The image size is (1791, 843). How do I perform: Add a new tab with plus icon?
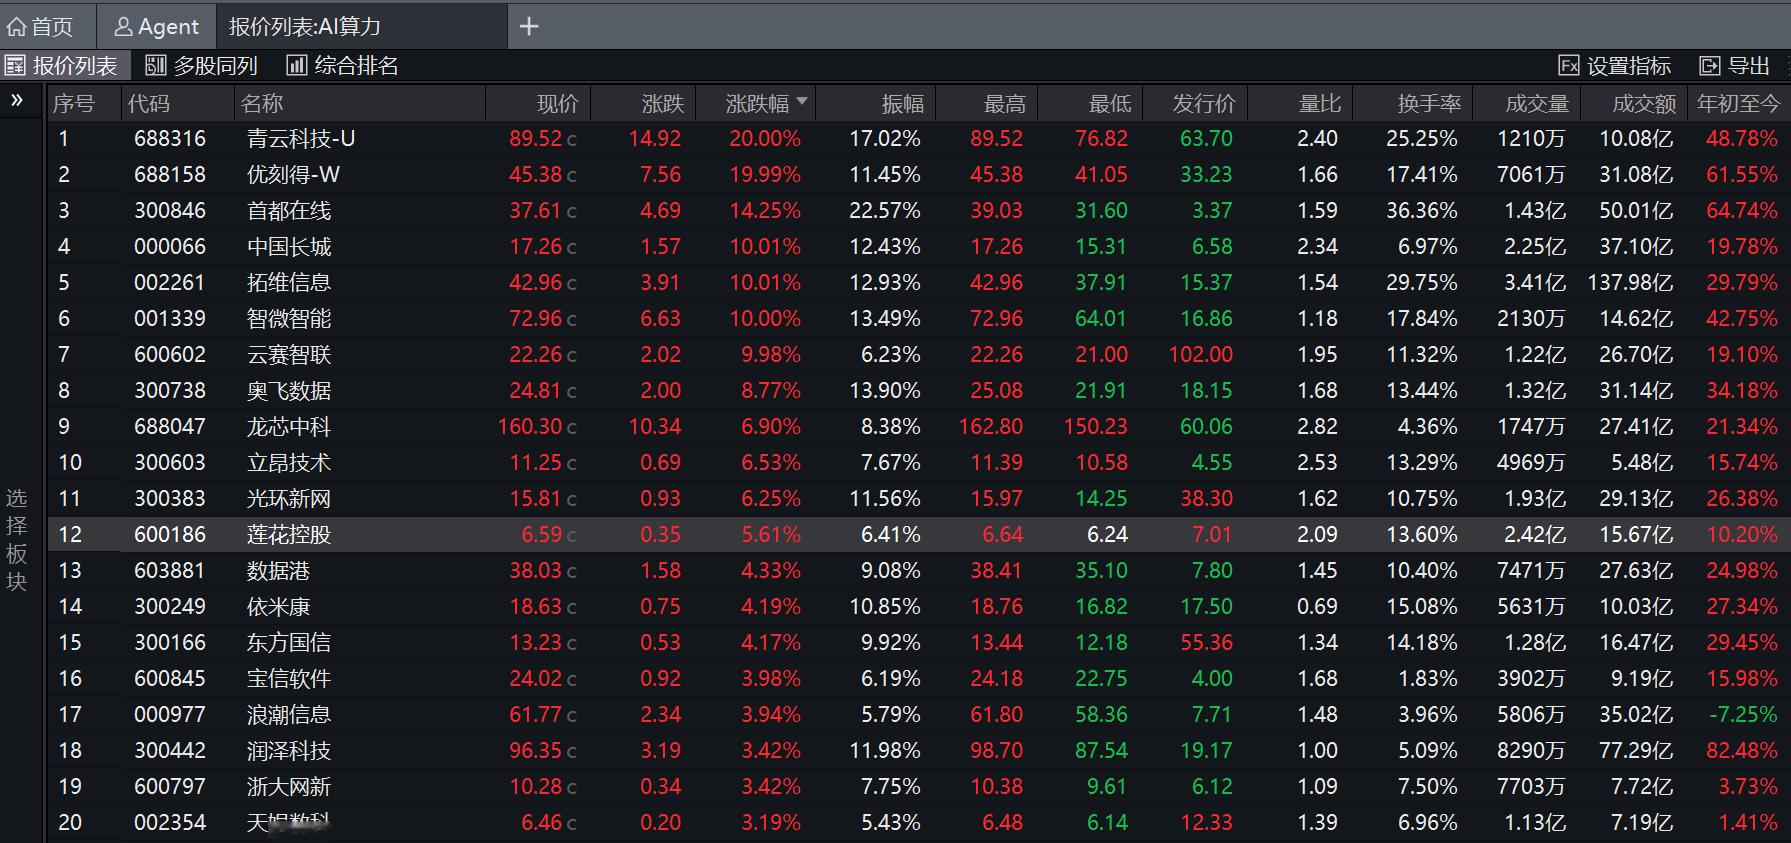point(530,27)
